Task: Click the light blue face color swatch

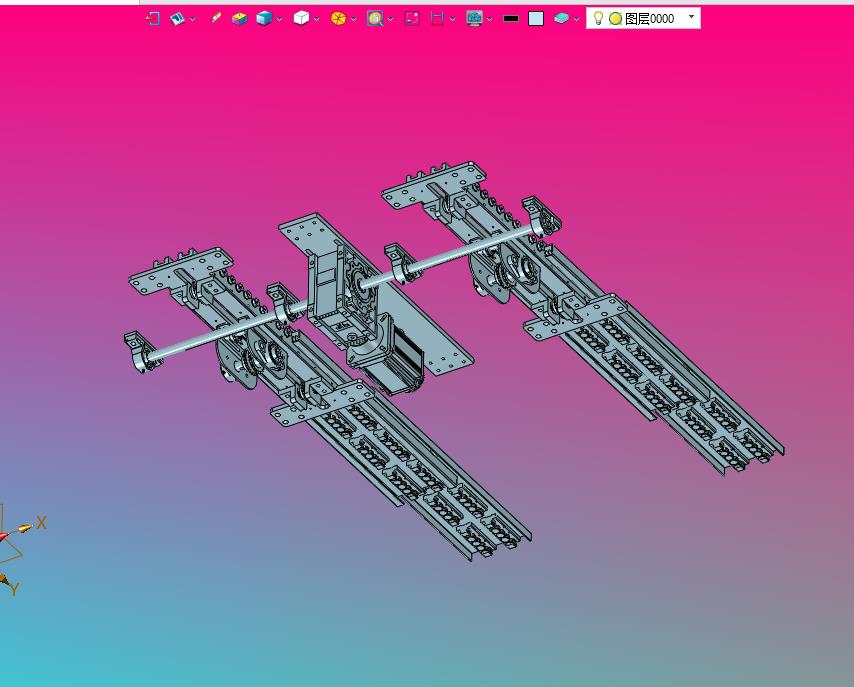Action: pos(536,19)
